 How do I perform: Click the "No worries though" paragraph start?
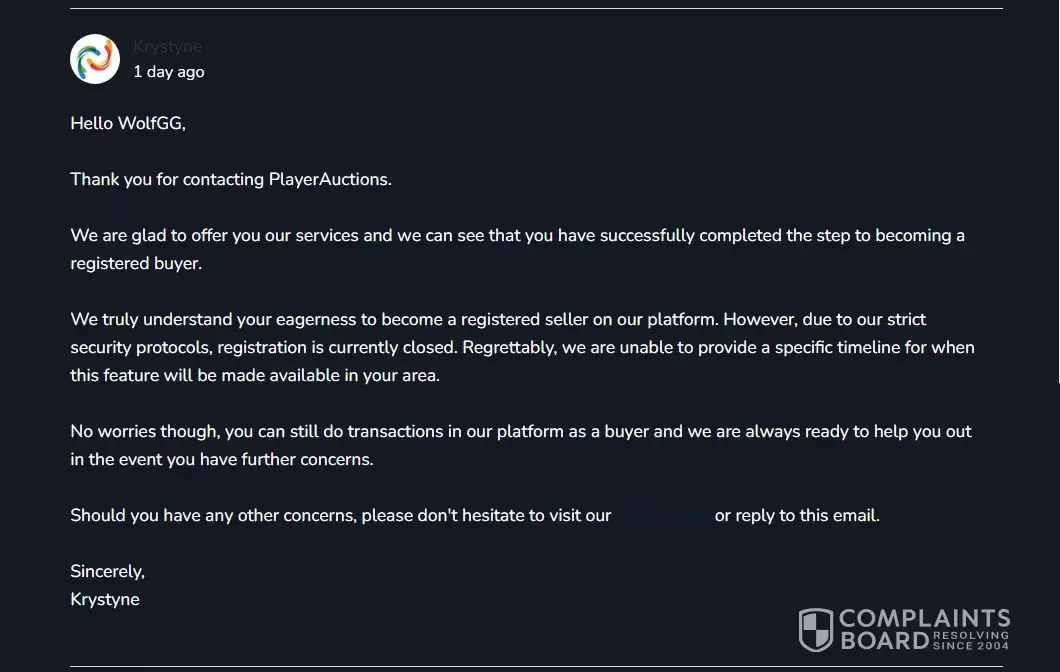(144, 432)
